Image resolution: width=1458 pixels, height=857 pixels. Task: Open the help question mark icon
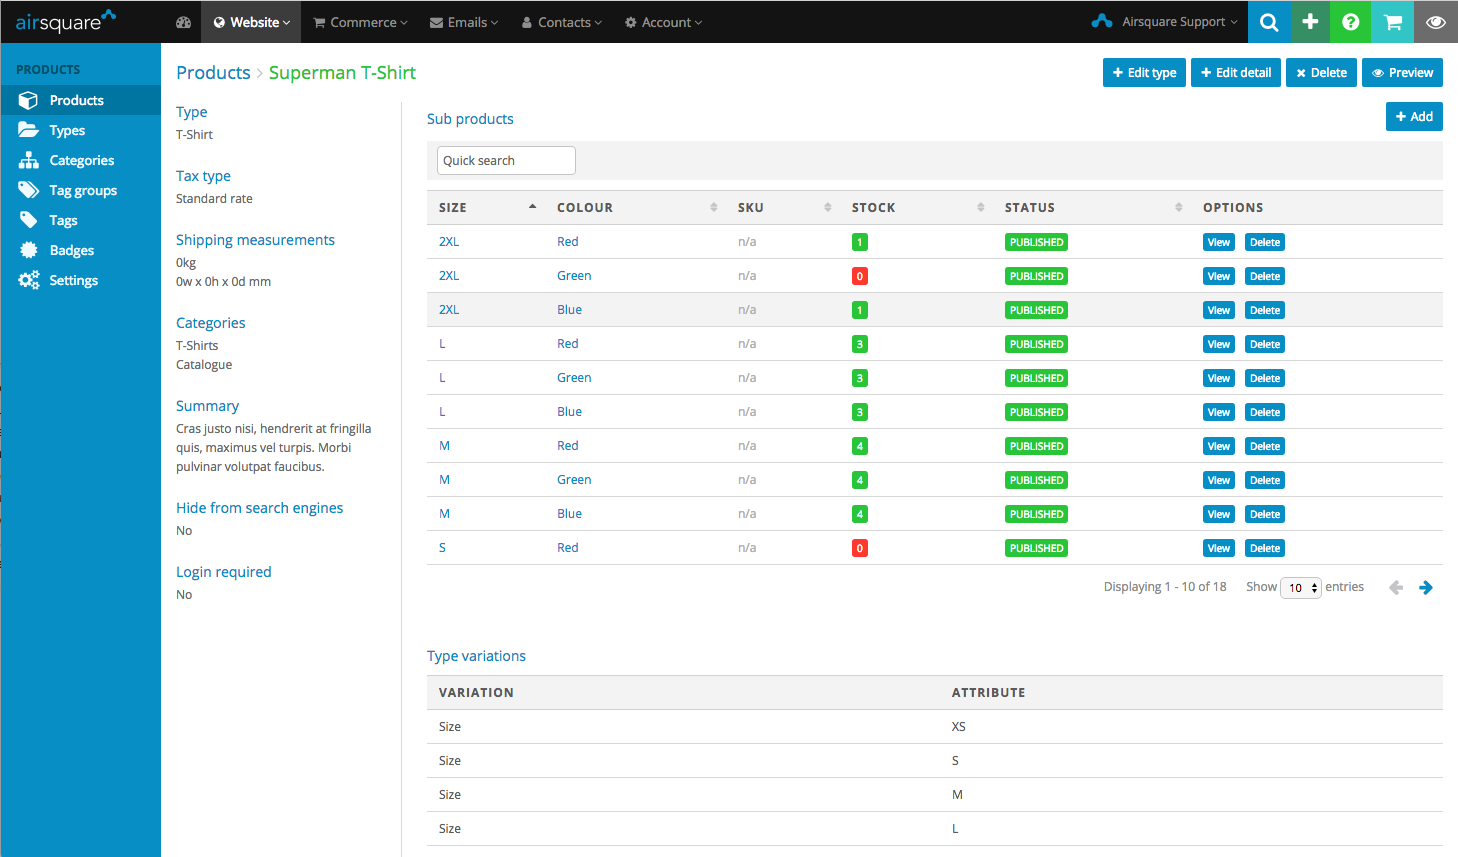(1351, 22)
